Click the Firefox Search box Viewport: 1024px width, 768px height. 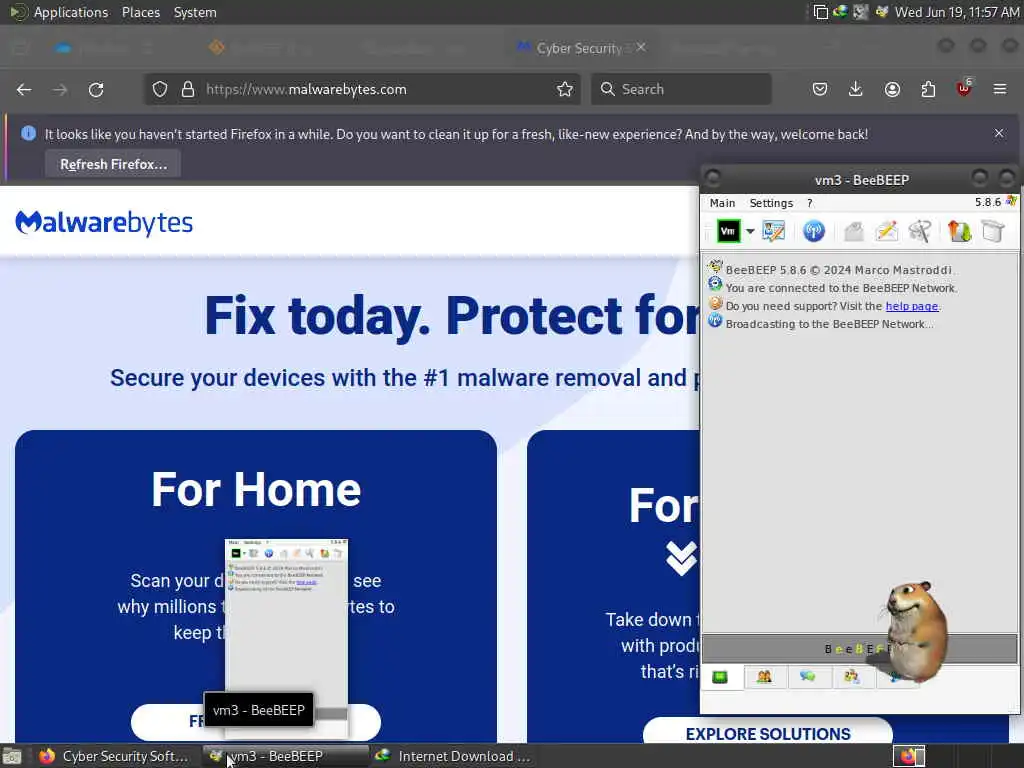681,89
